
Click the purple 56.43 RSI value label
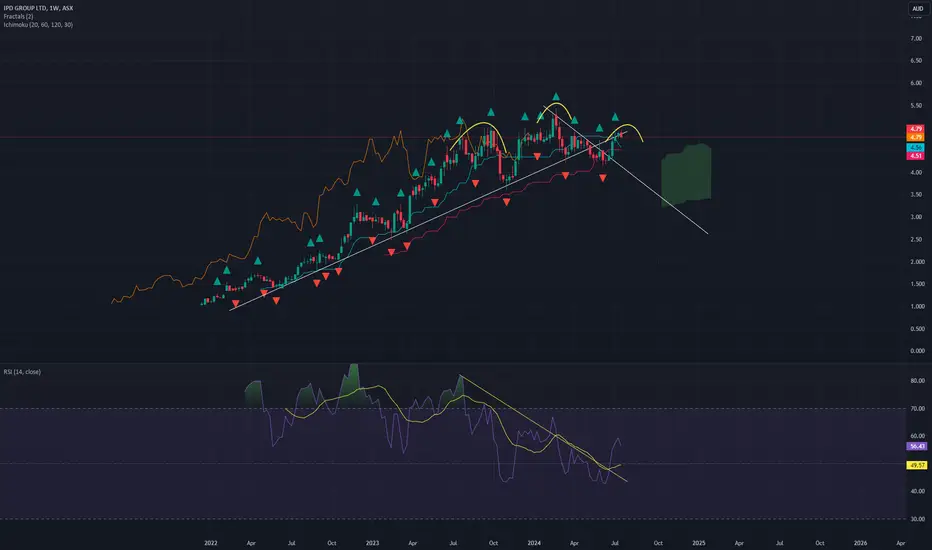[917, 446]
